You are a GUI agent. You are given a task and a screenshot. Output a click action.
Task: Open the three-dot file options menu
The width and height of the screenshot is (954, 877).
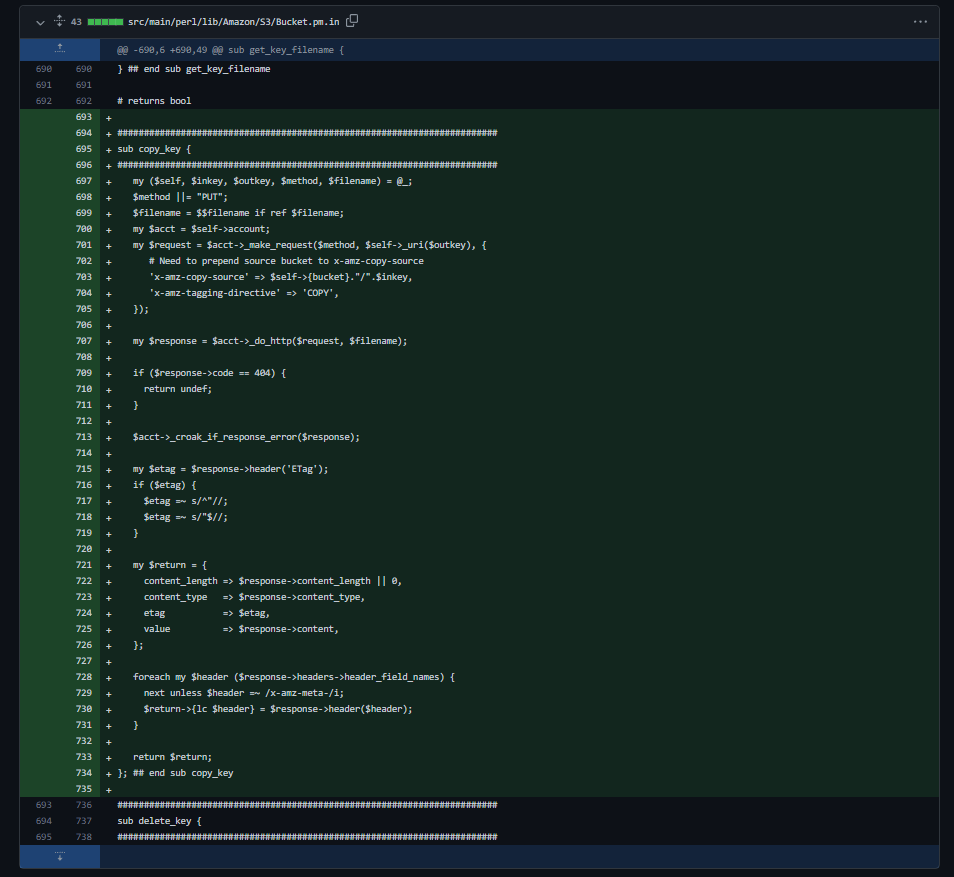[x=919, y=21]
